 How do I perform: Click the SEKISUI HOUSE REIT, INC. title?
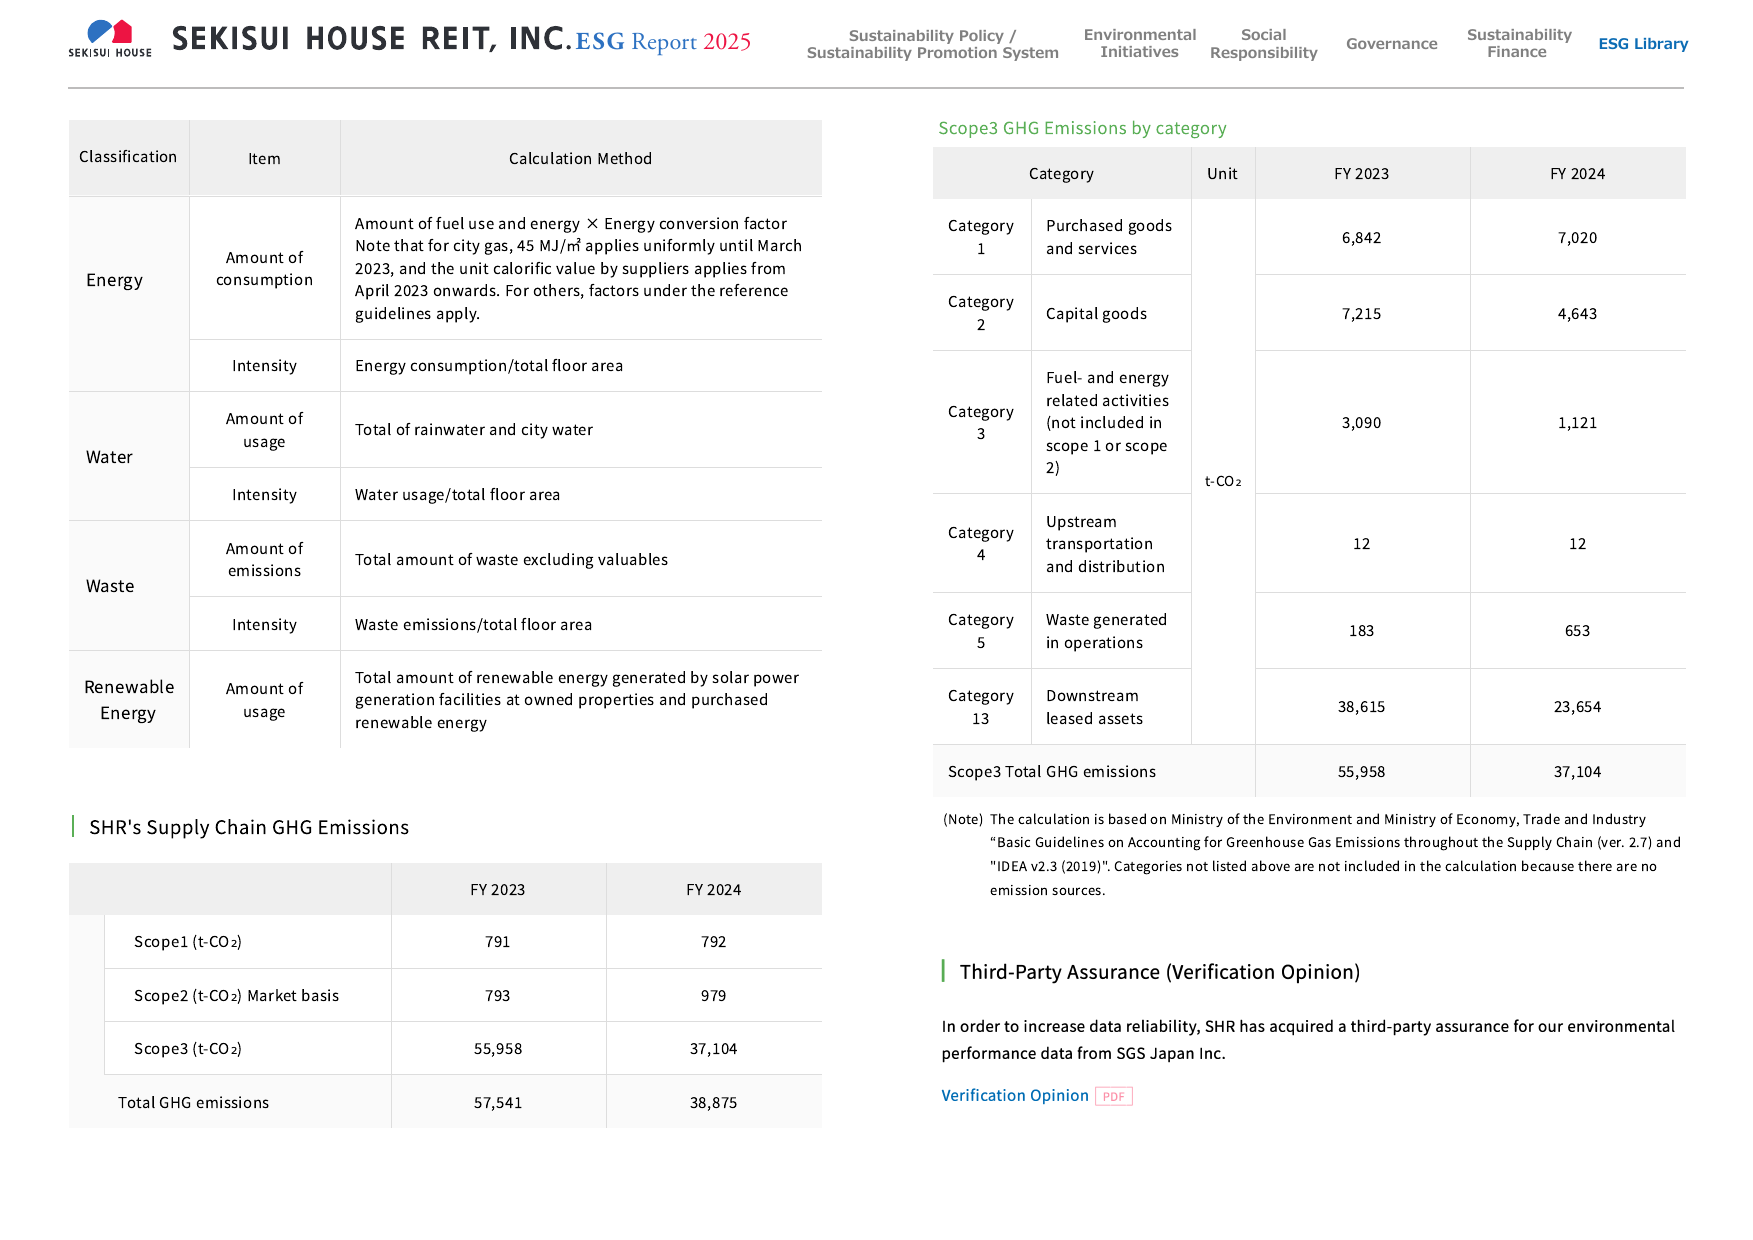coord(371,39)
